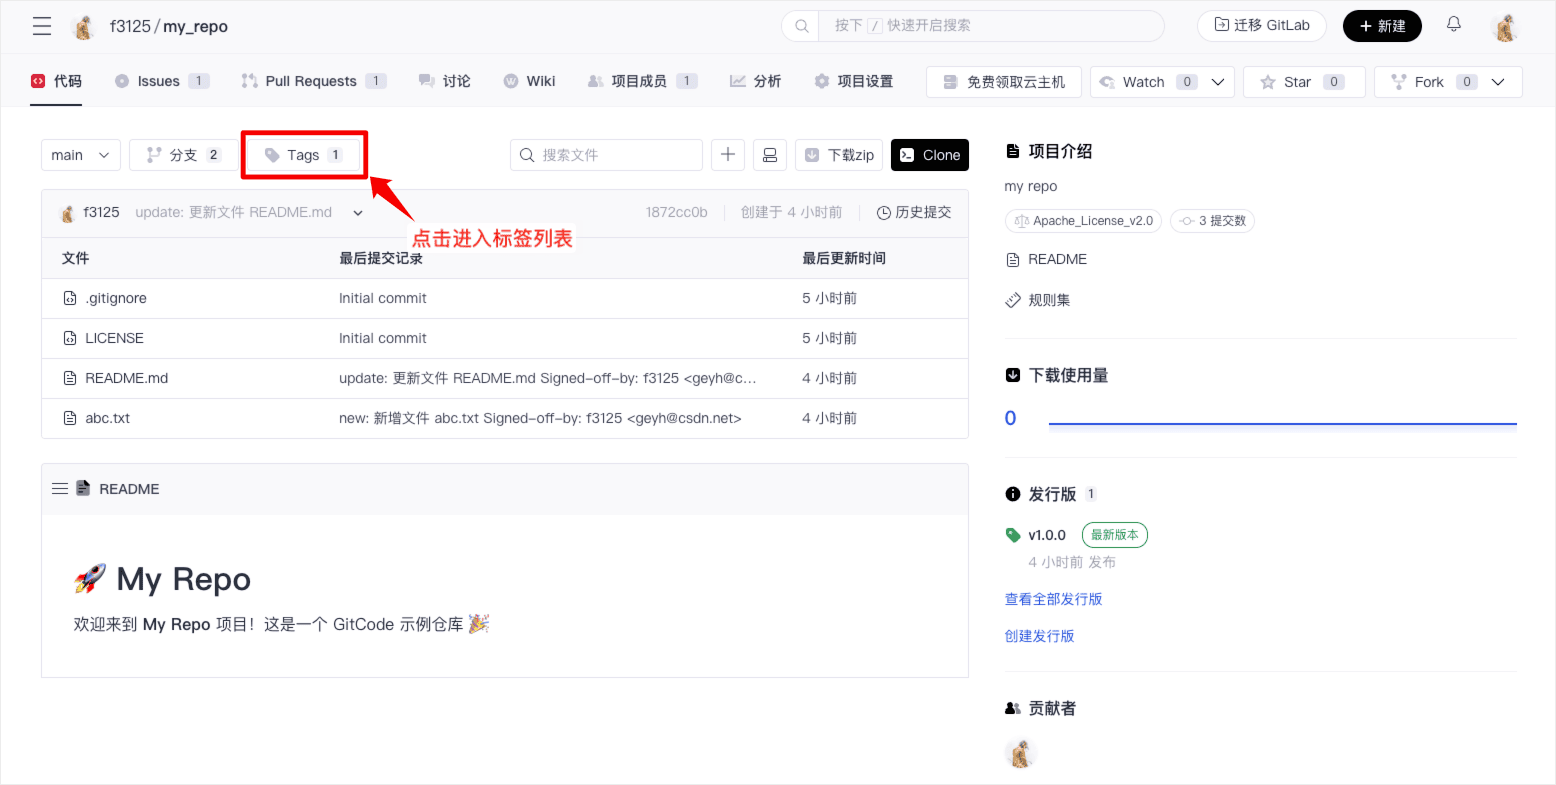This screenshot has height=785, width=1556.
Task: Click the notification bell icon
Action: (x=1453, y=25)
